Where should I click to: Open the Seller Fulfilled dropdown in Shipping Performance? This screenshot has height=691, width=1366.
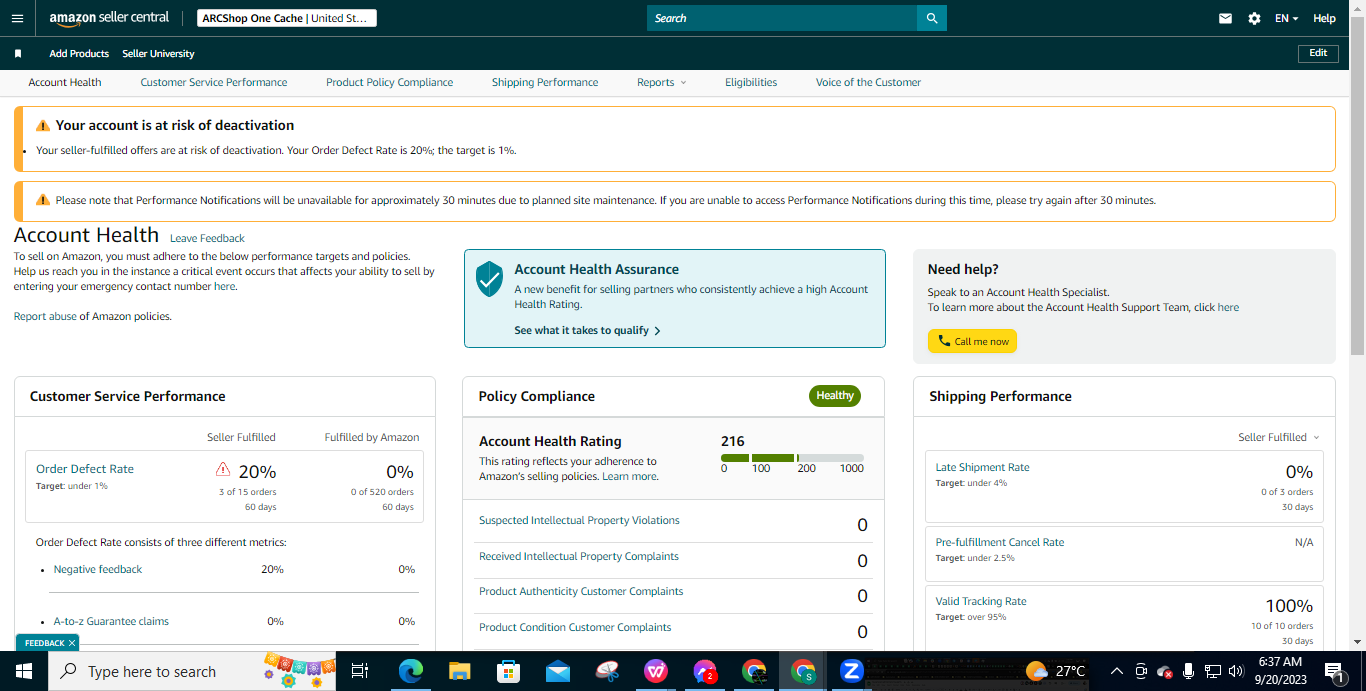tap(1278, 437)
